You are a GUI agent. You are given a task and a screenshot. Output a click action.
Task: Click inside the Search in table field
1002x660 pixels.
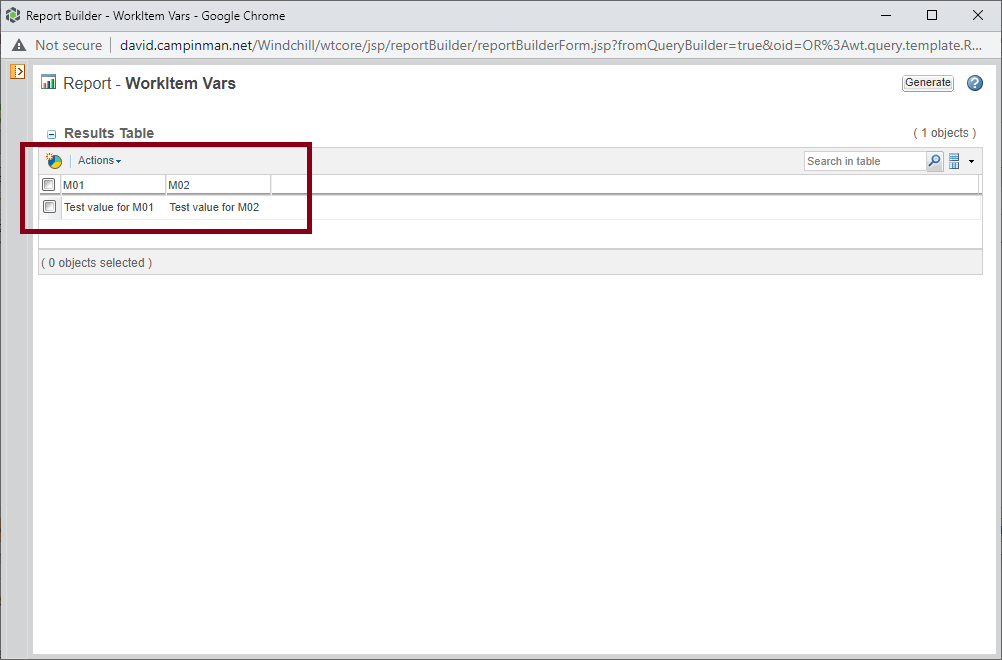(863, 160)
